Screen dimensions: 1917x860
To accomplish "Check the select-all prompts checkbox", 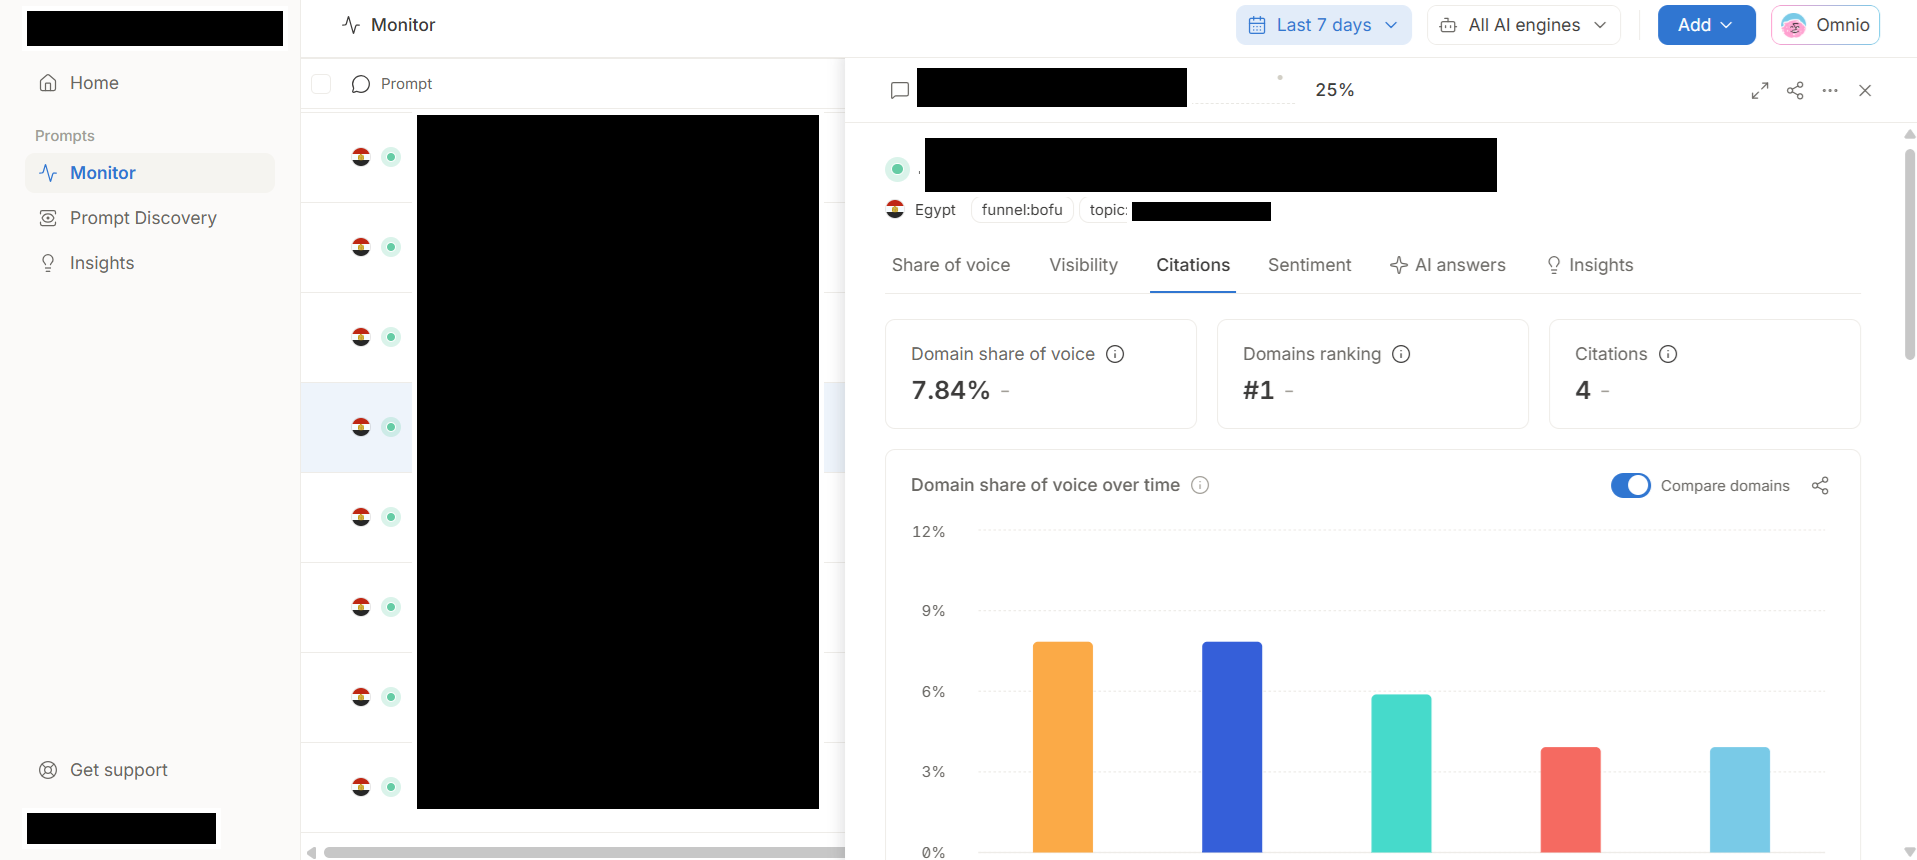I will pyautogui.click(x=321, y=84).
